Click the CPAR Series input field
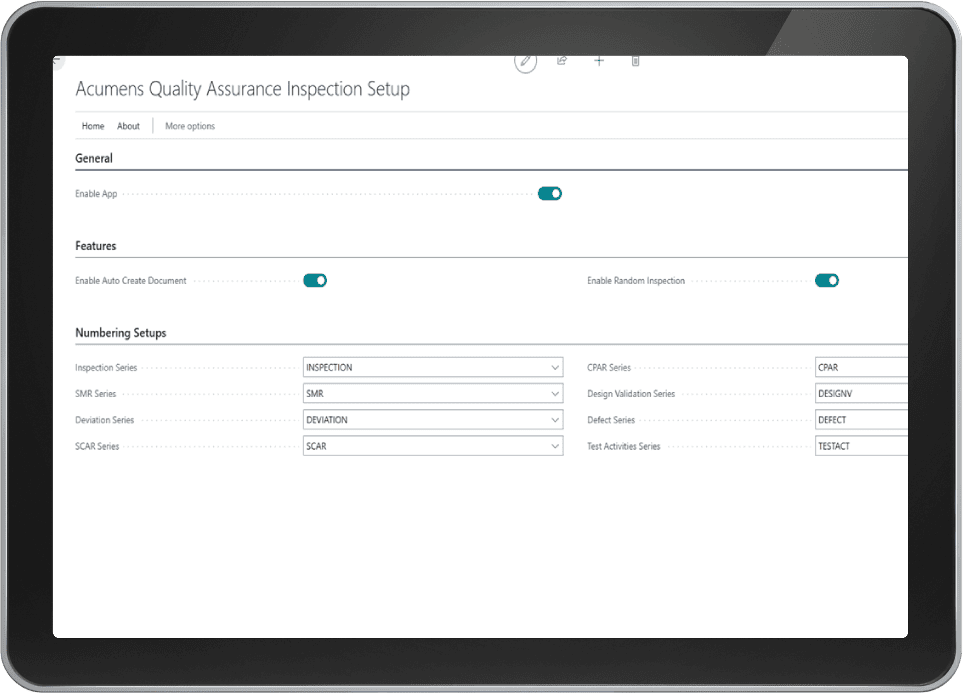The height and width of the screenshot is (693, 963). click(861, 367)
